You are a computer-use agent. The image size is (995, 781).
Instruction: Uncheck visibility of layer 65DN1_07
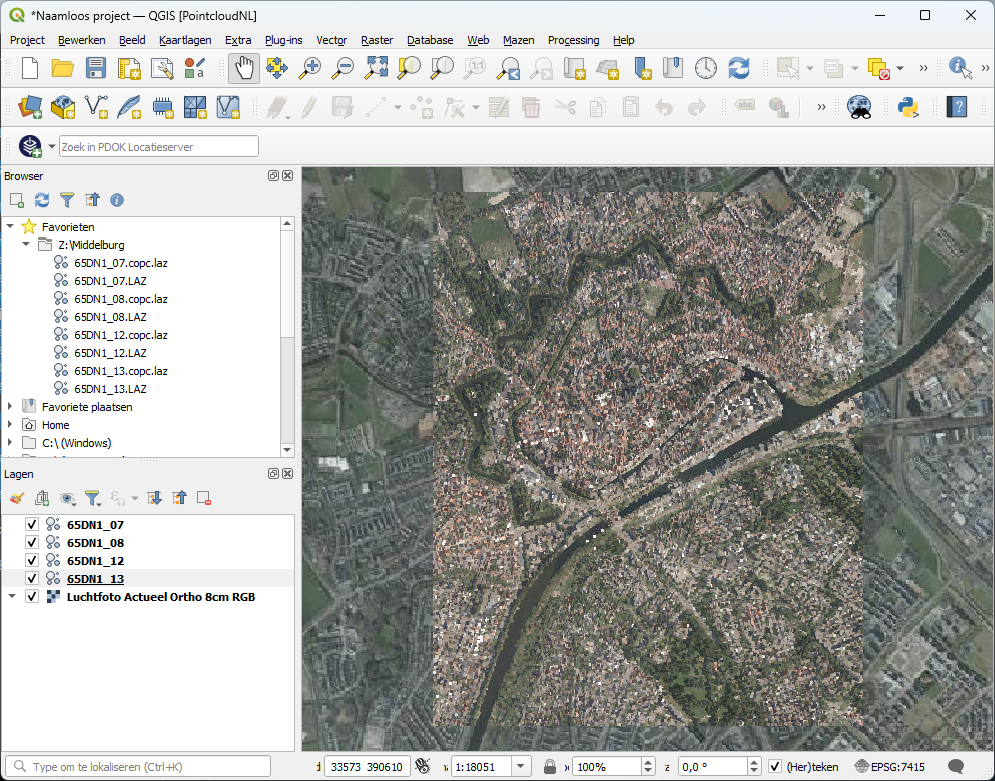pos(31,524)
